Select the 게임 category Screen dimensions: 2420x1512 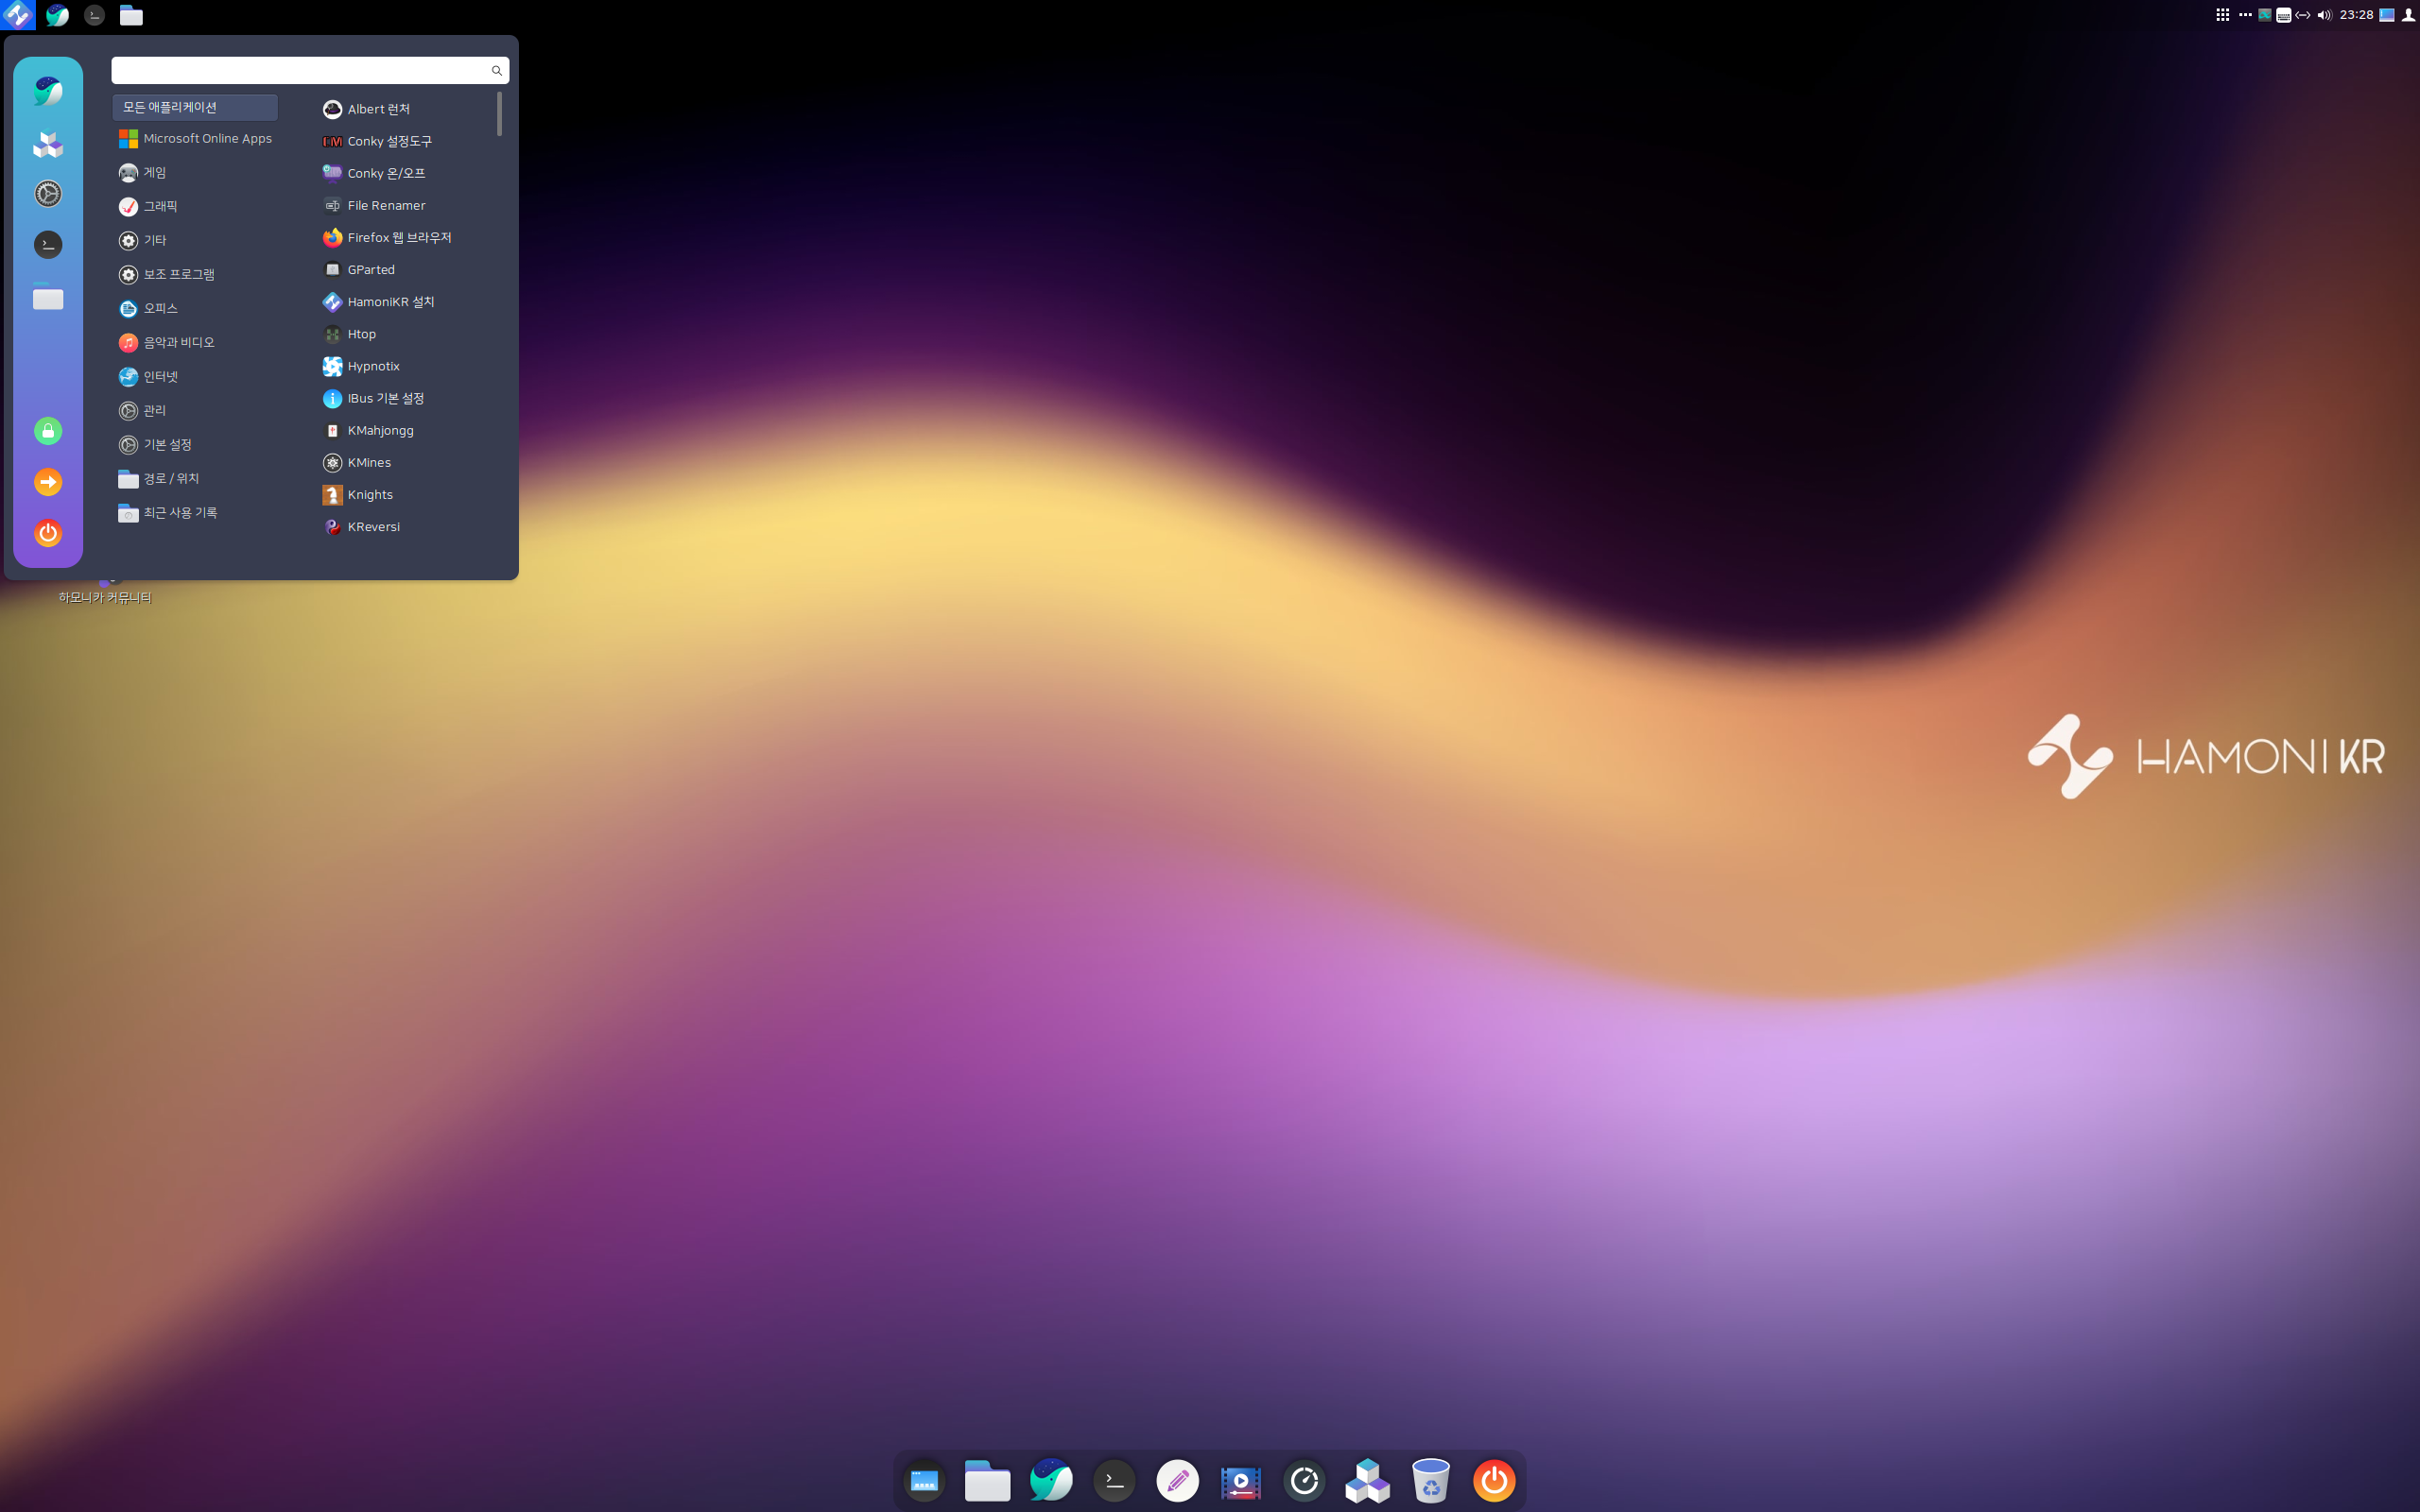click(x=195, y=173)
